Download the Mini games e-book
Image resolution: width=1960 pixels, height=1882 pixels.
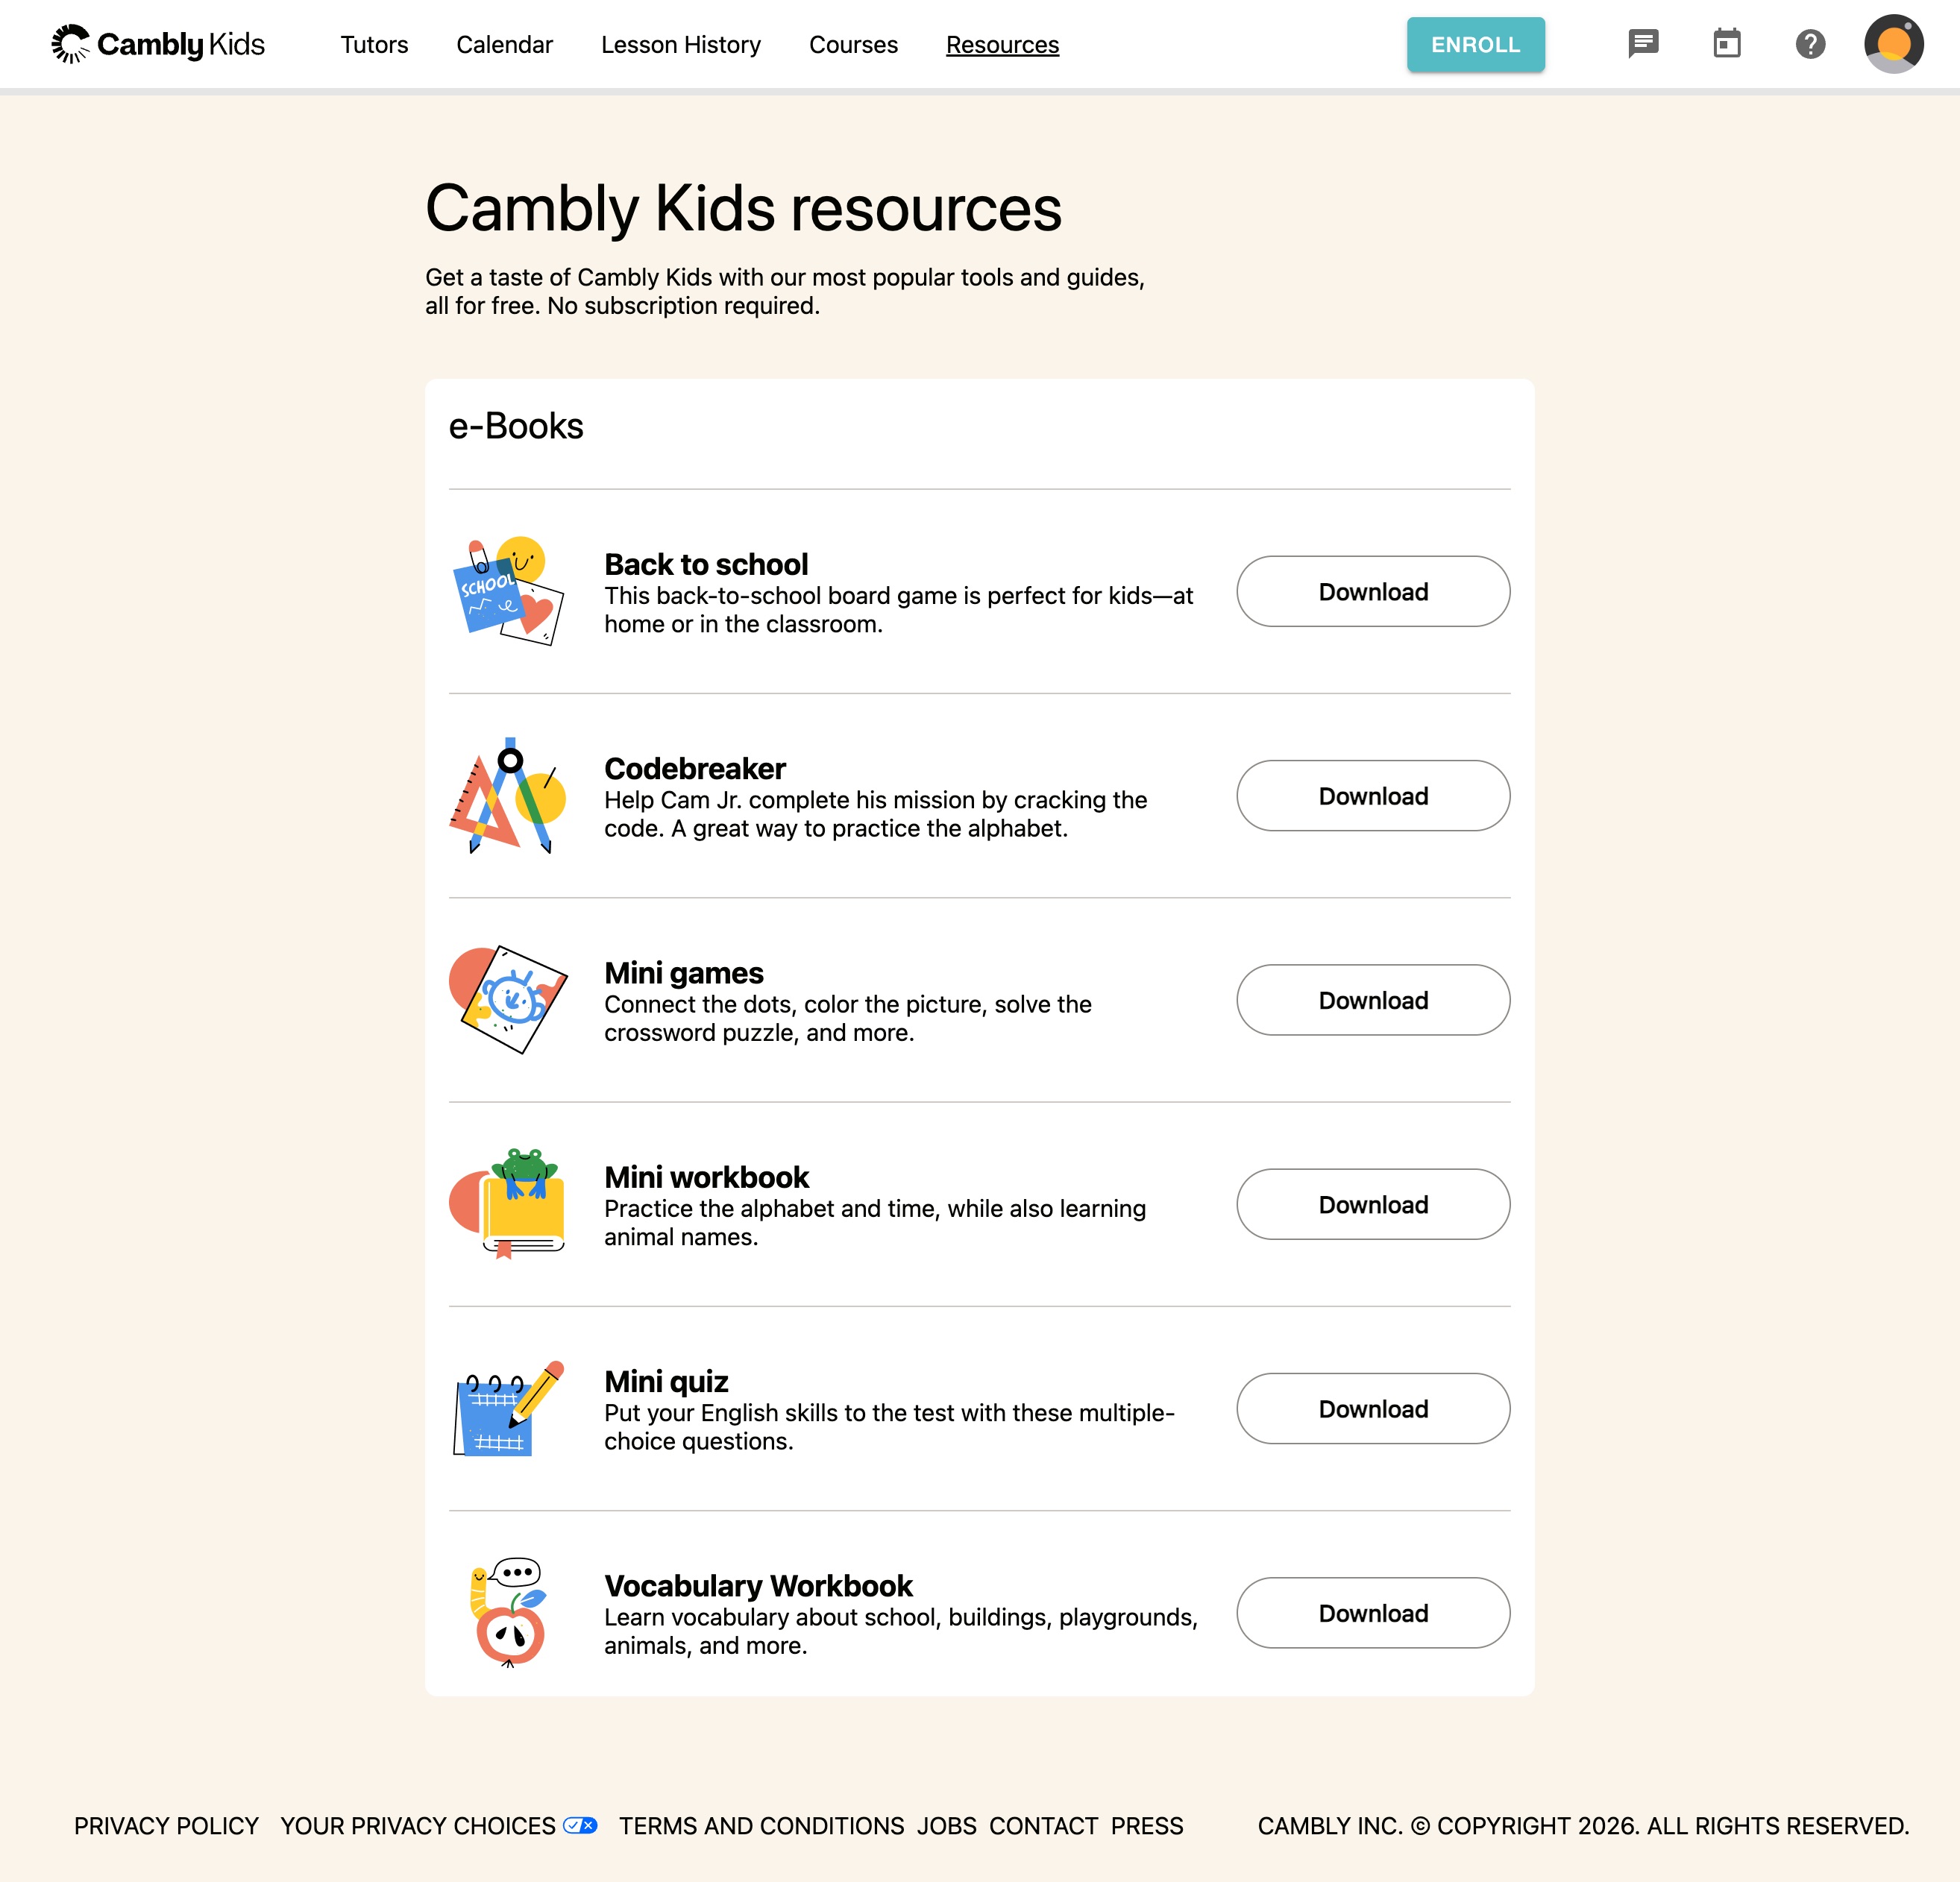point(1373,1000)
